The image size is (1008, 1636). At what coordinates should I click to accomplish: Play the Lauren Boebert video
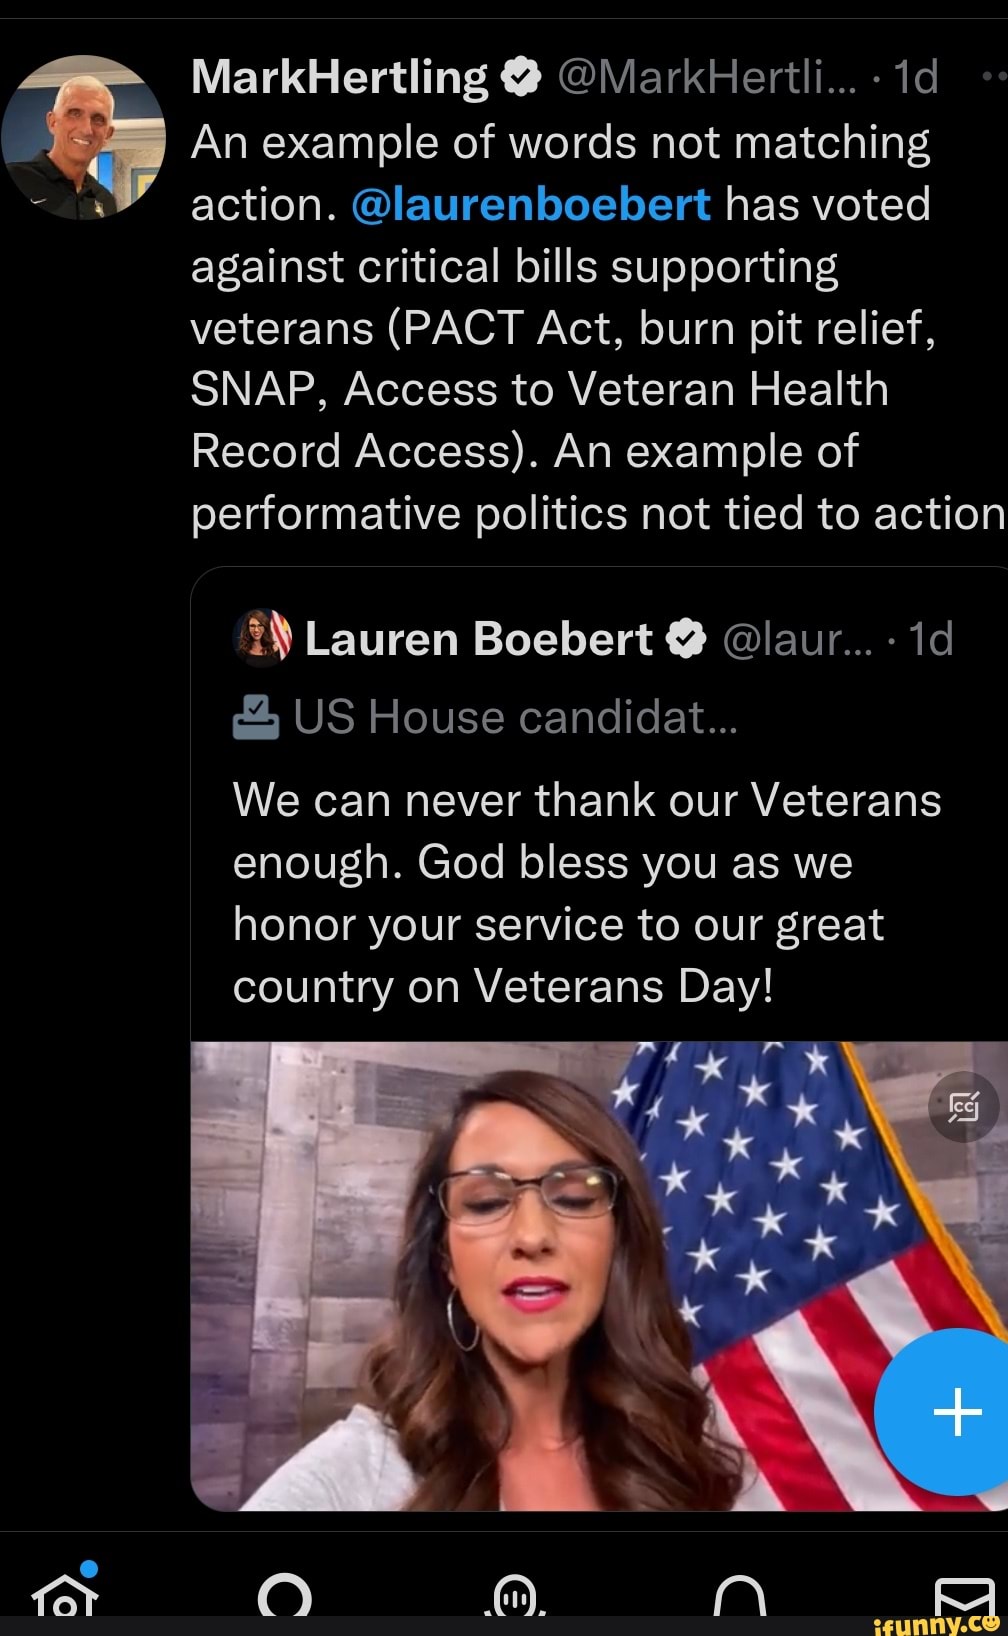click(599, 1276)
